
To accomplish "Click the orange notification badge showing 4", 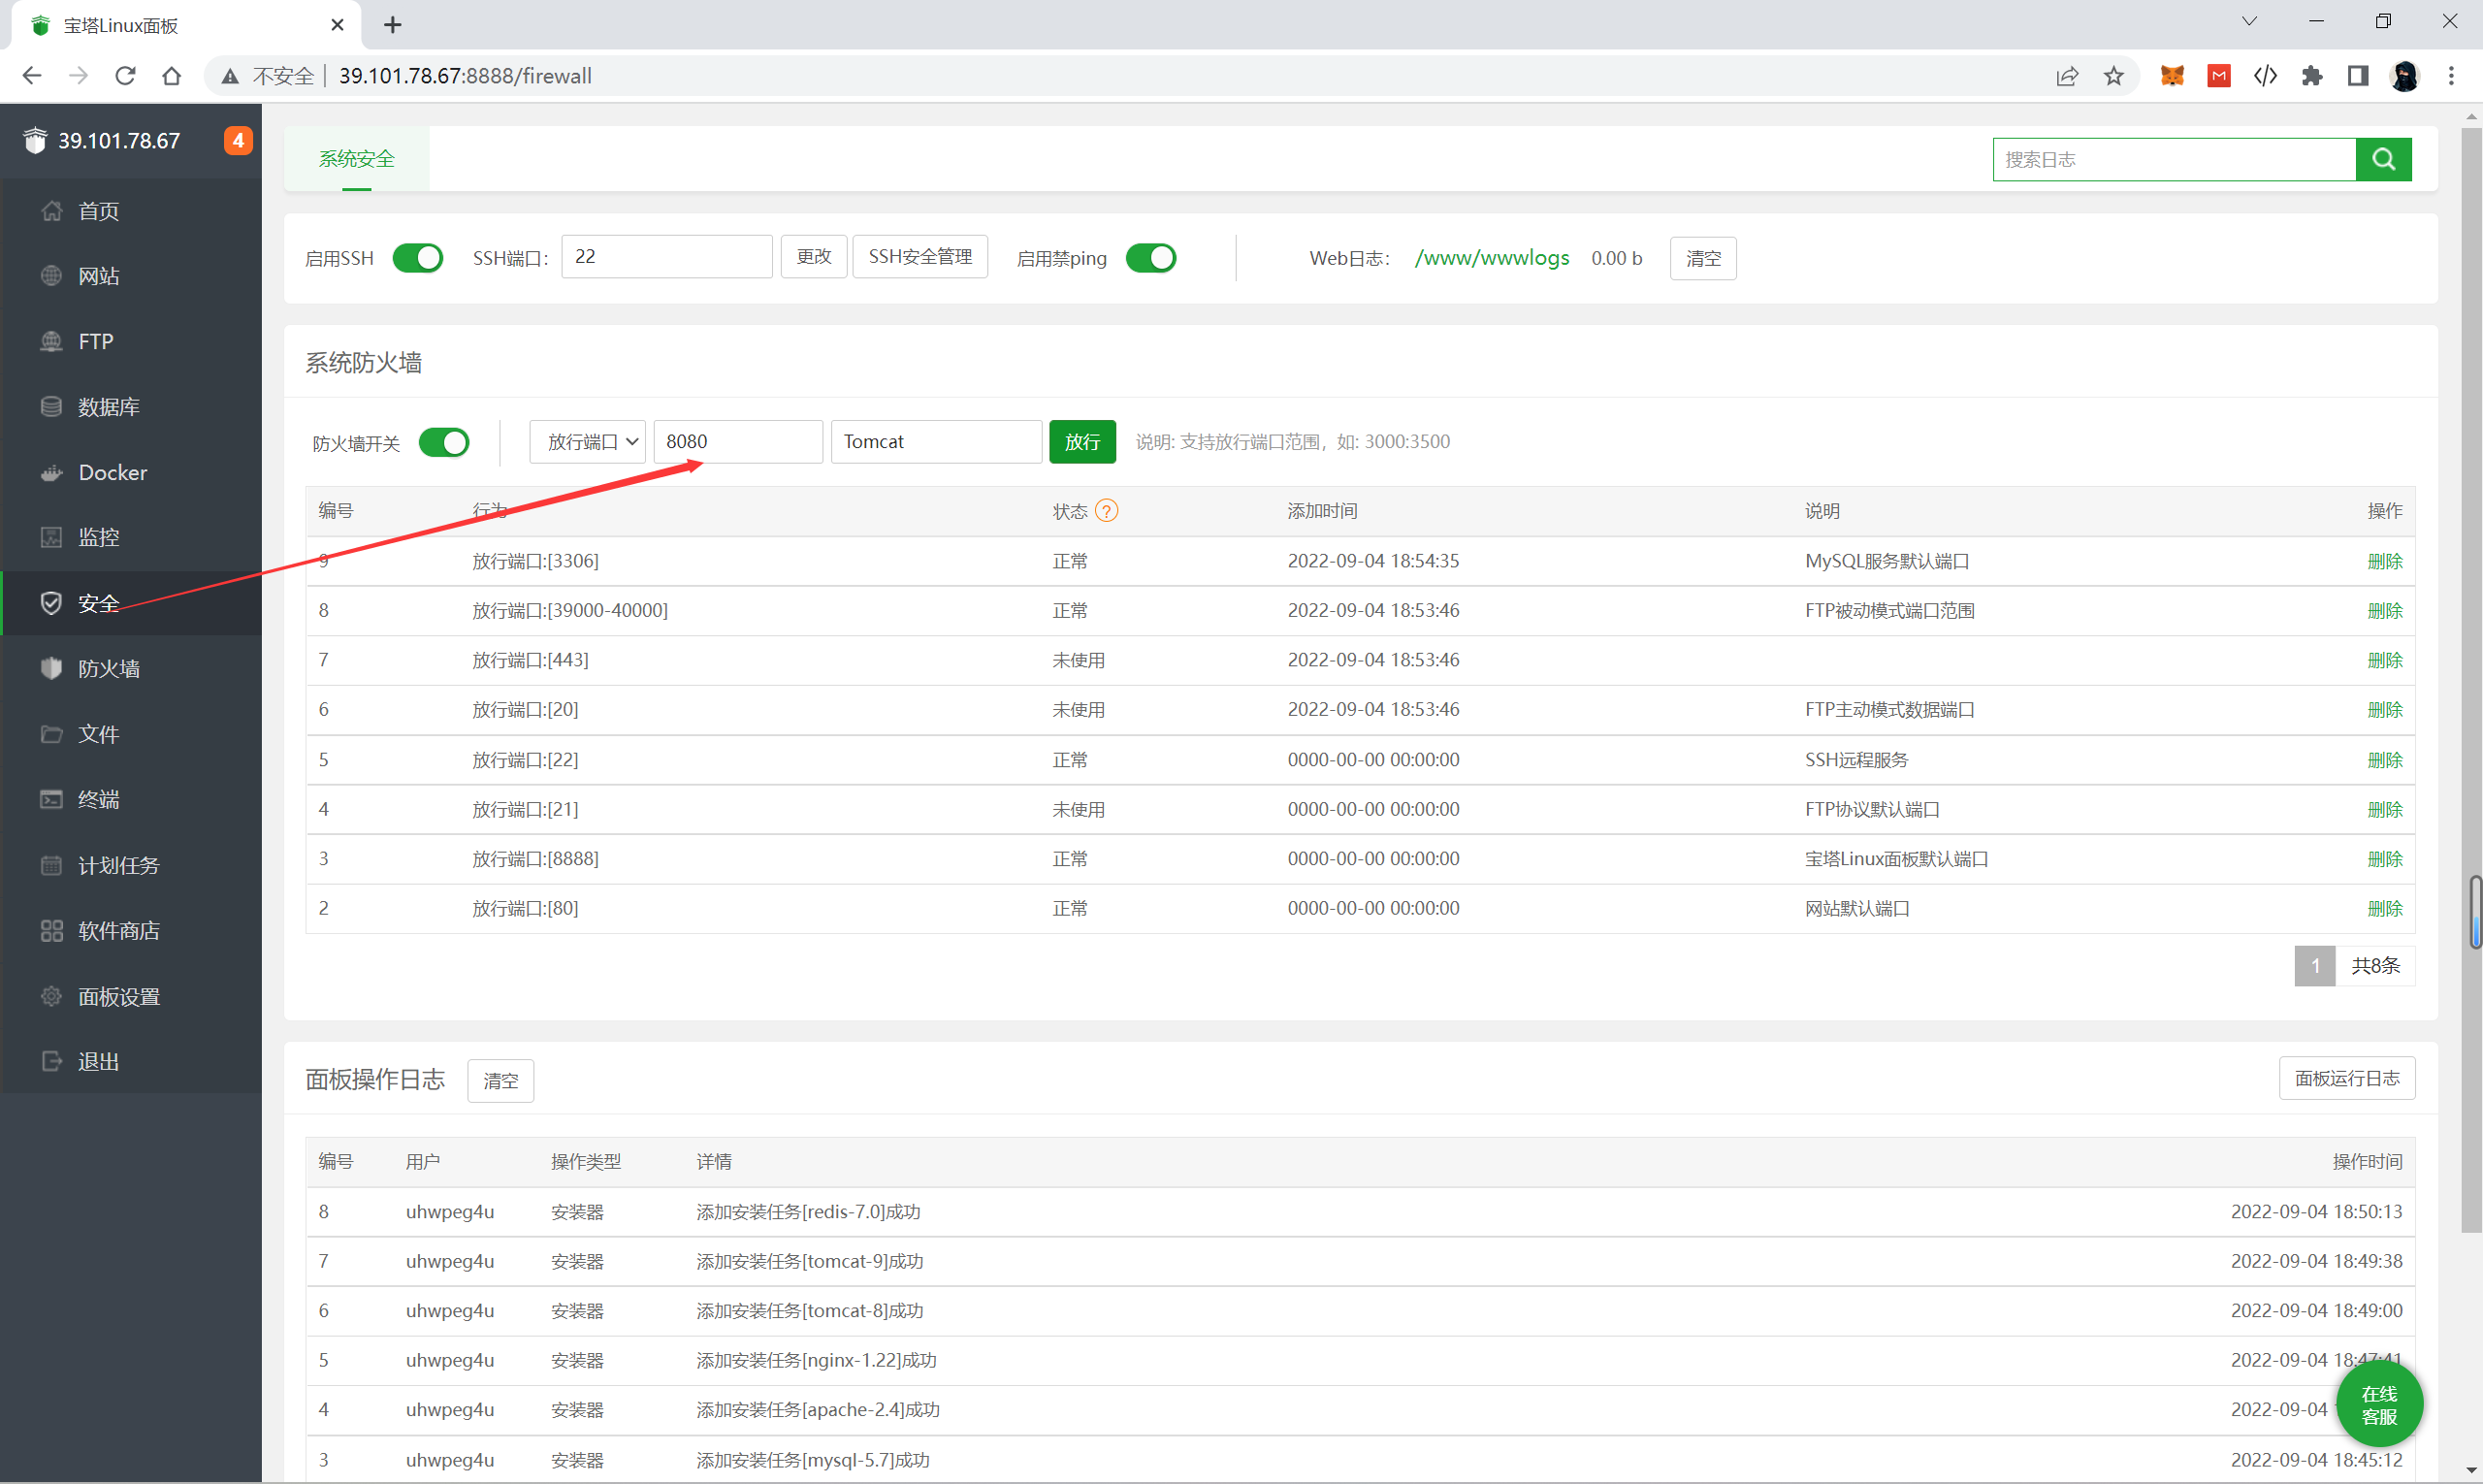I will coord(238,141).
